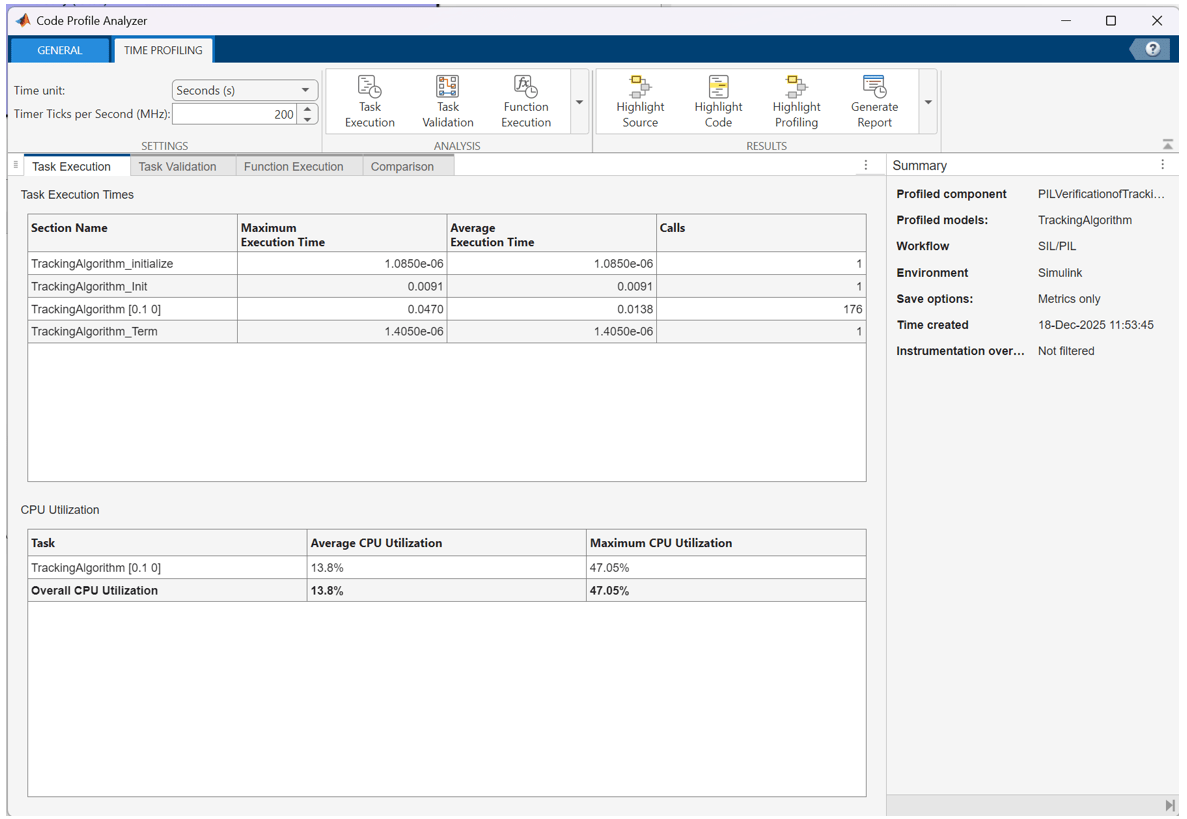Open the Time unit dropdown
This screenshot has width=1187, height=819.
[x=245, y=90]
